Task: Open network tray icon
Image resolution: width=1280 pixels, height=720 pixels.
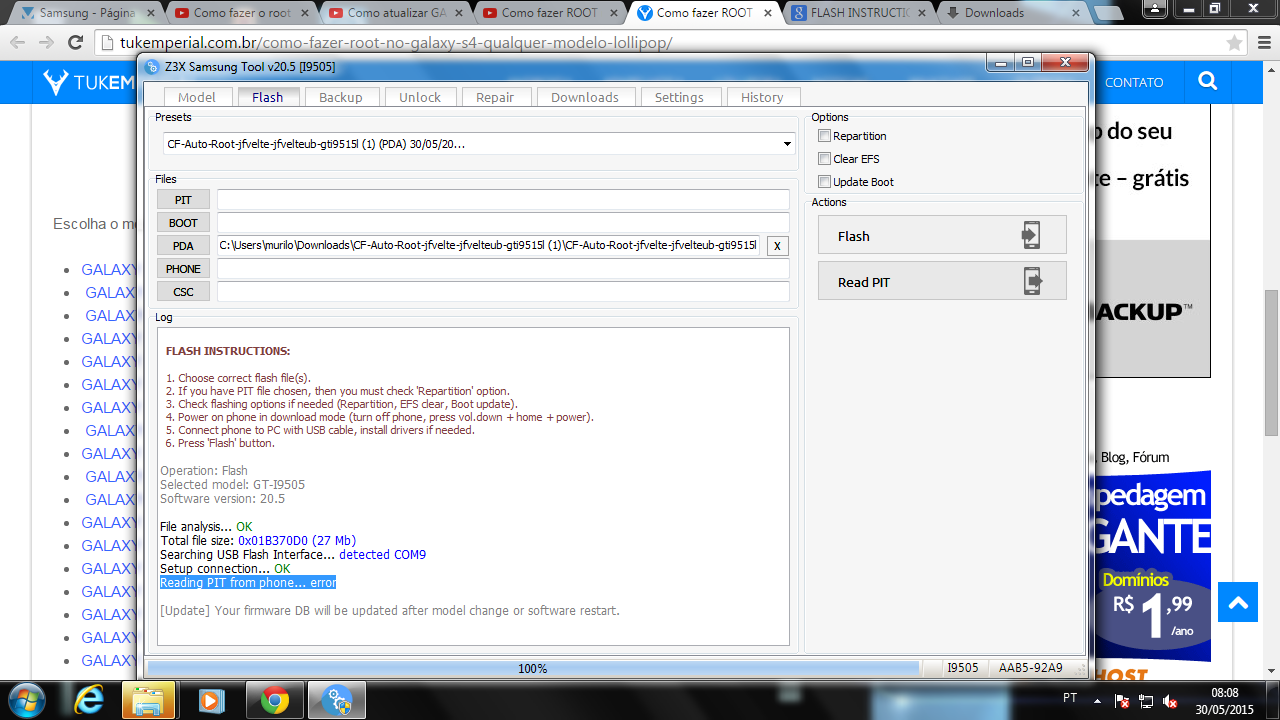Action: click(x=1146, y=702)
